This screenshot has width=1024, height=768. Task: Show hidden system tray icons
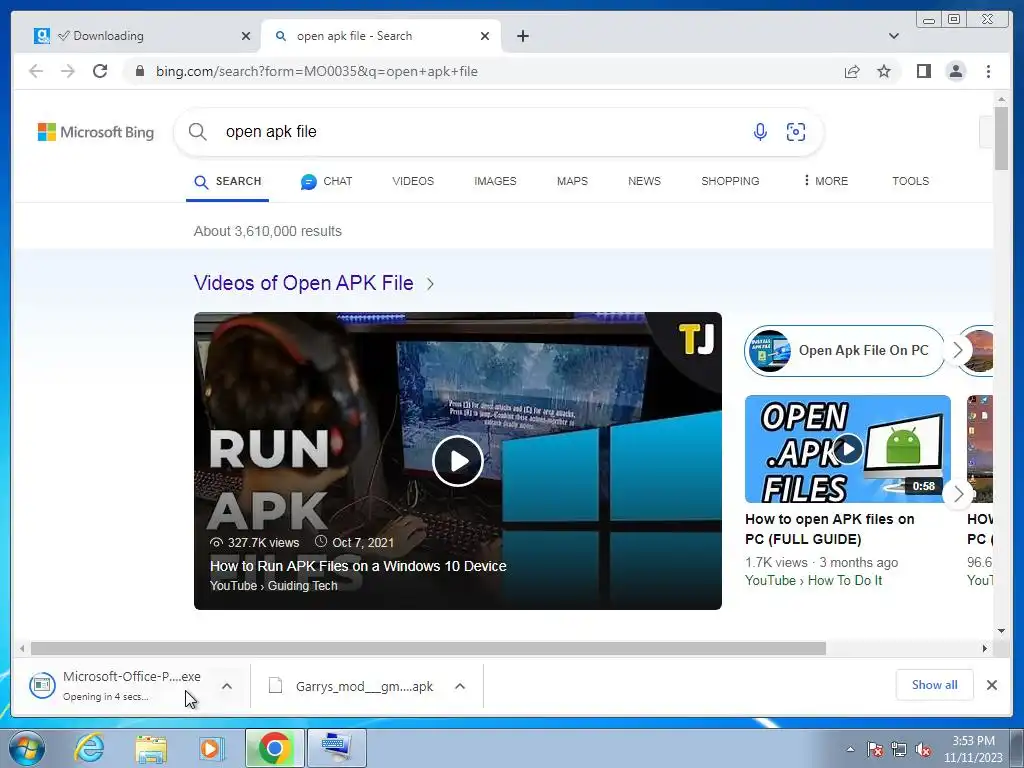pos(850,749)
